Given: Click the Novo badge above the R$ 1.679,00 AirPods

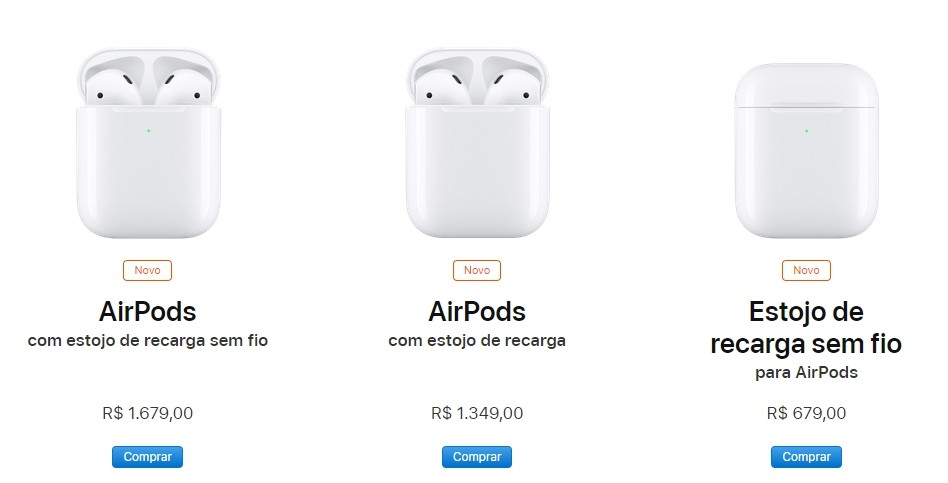Looking at the screenshot, I should pyautogui.click(x=148, y=270).
